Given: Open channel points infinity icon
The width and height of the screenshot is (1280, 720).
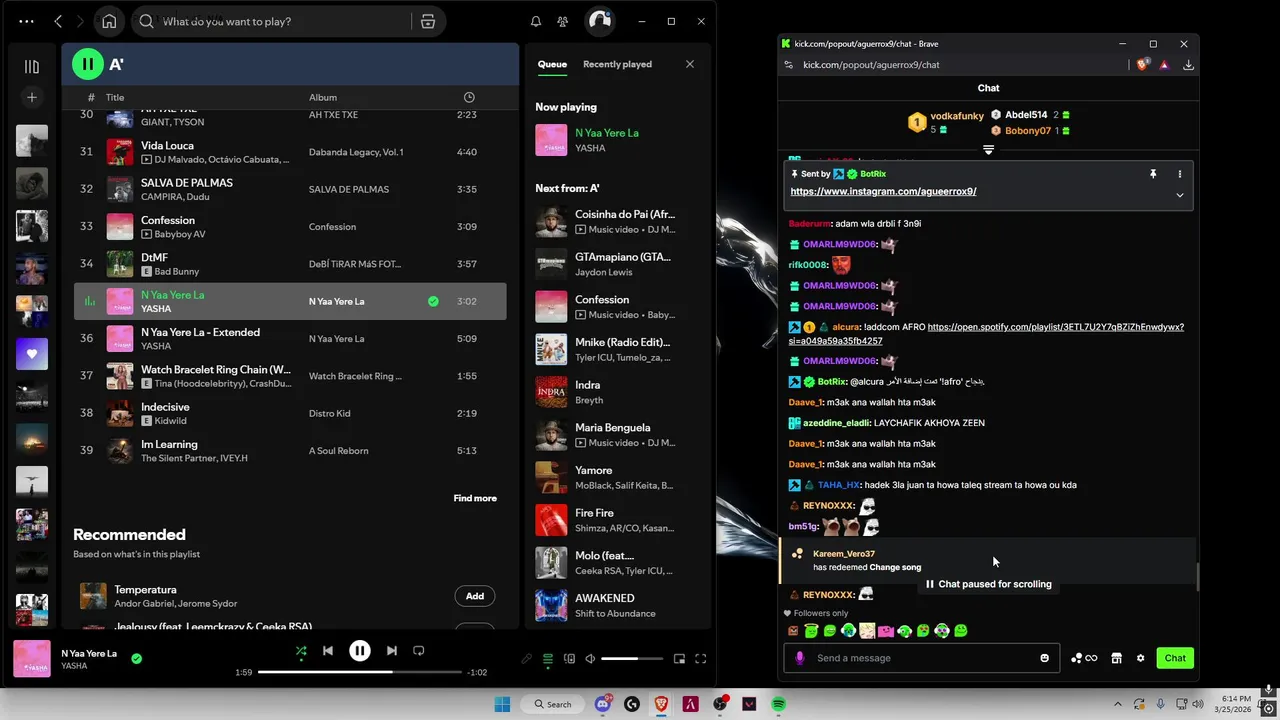Looking at the screenshot, I should [x=1084, y=658].
